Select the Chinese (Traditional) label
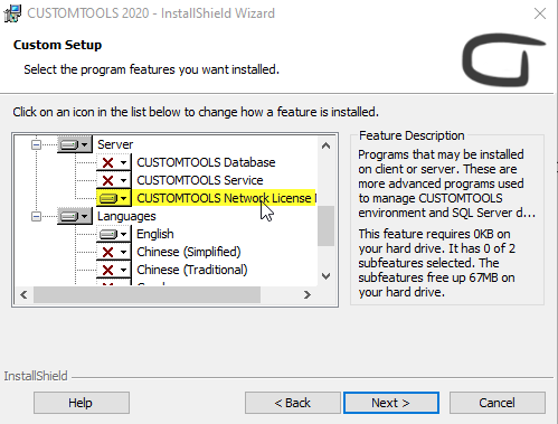 tap(192, 269)
